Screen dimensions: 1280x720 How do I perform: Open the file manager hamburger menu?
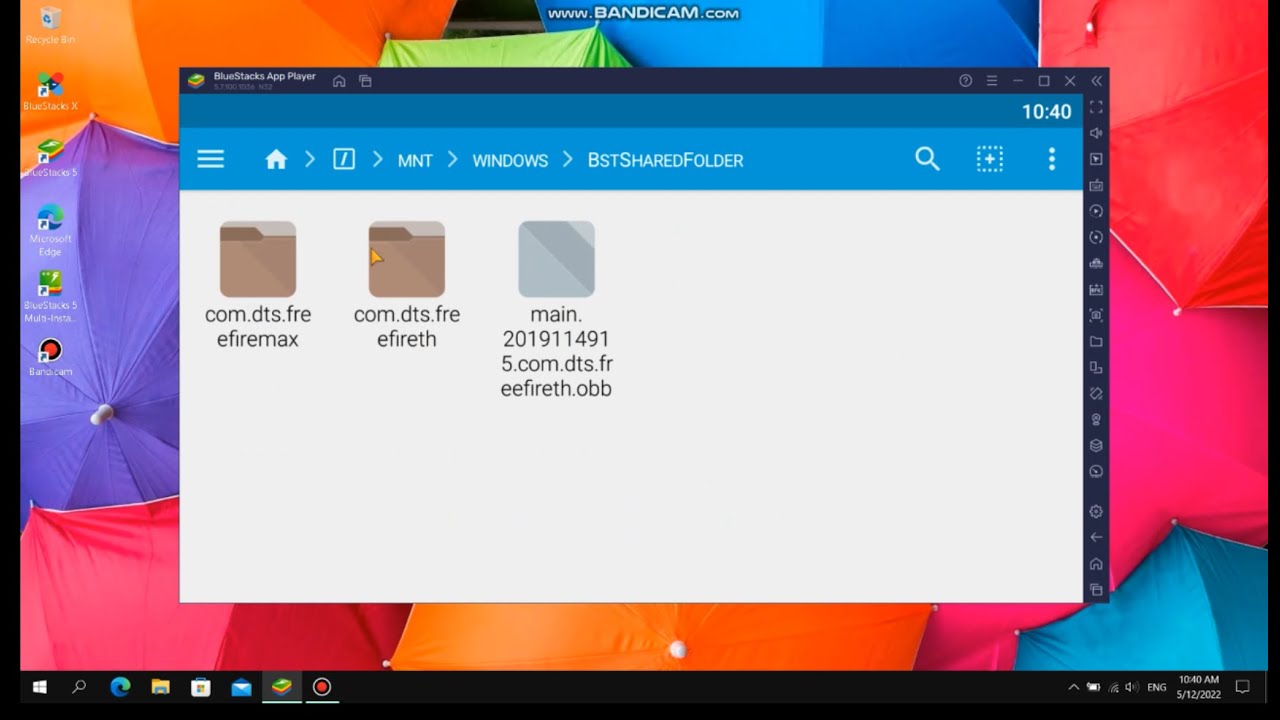[x=210, y=159]
